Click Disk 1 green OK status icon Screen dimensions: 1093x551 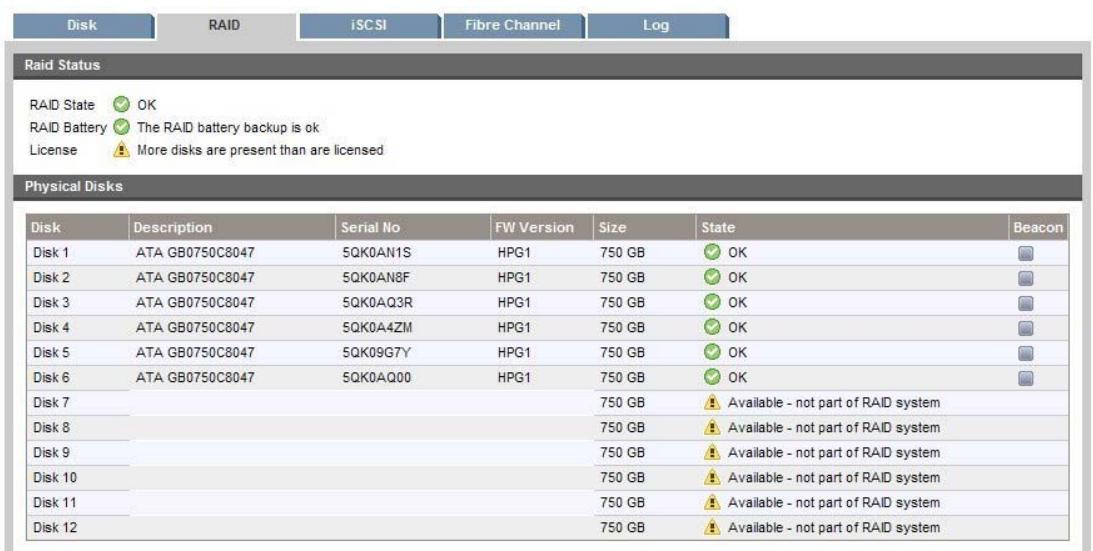712,252
